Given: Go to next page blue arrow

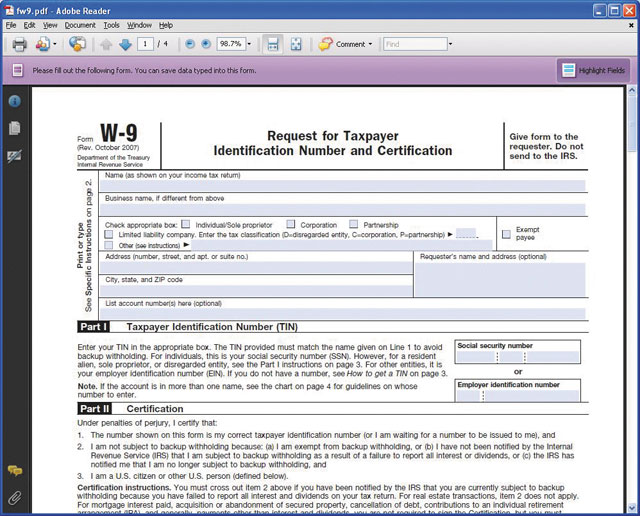Looking at the screenshot, I should [x=125, y=44].
